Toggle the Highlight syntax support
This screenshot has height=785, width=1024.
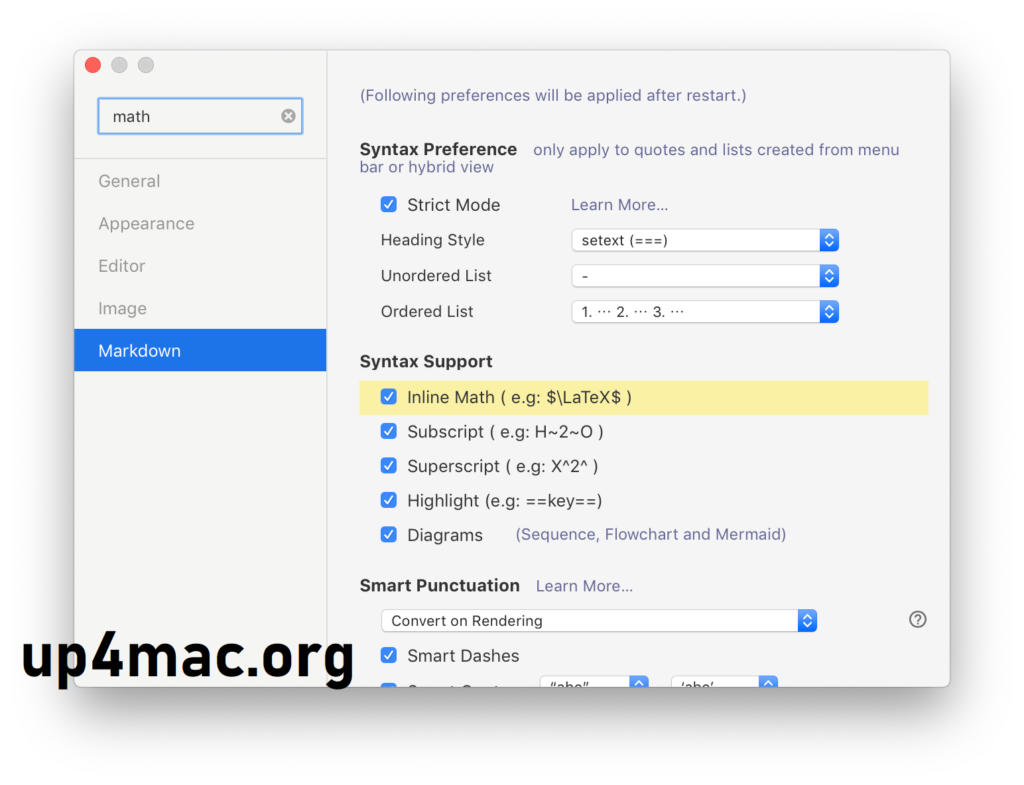pyautogui.click(x=388, y=500)
